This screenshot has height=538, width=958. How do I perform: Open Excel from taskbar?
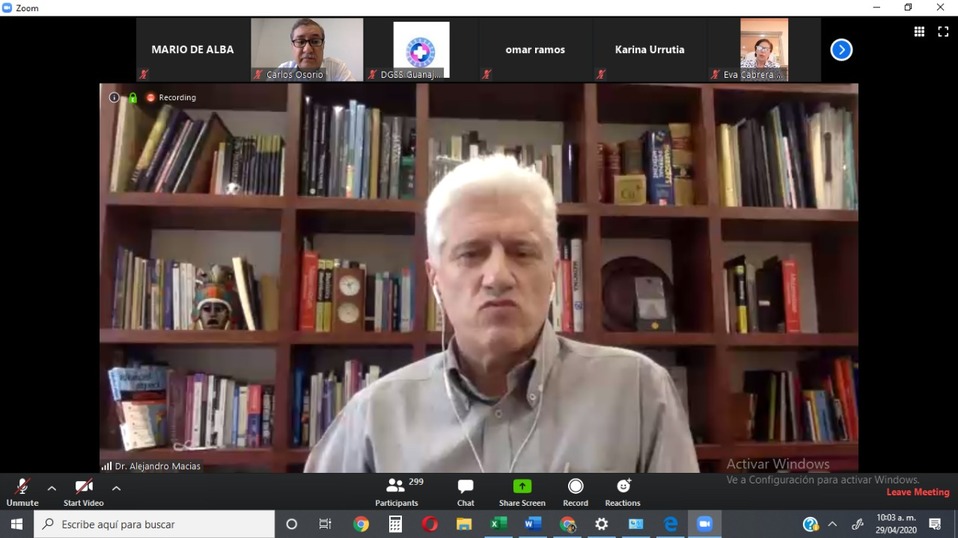(x=499, y=524)
